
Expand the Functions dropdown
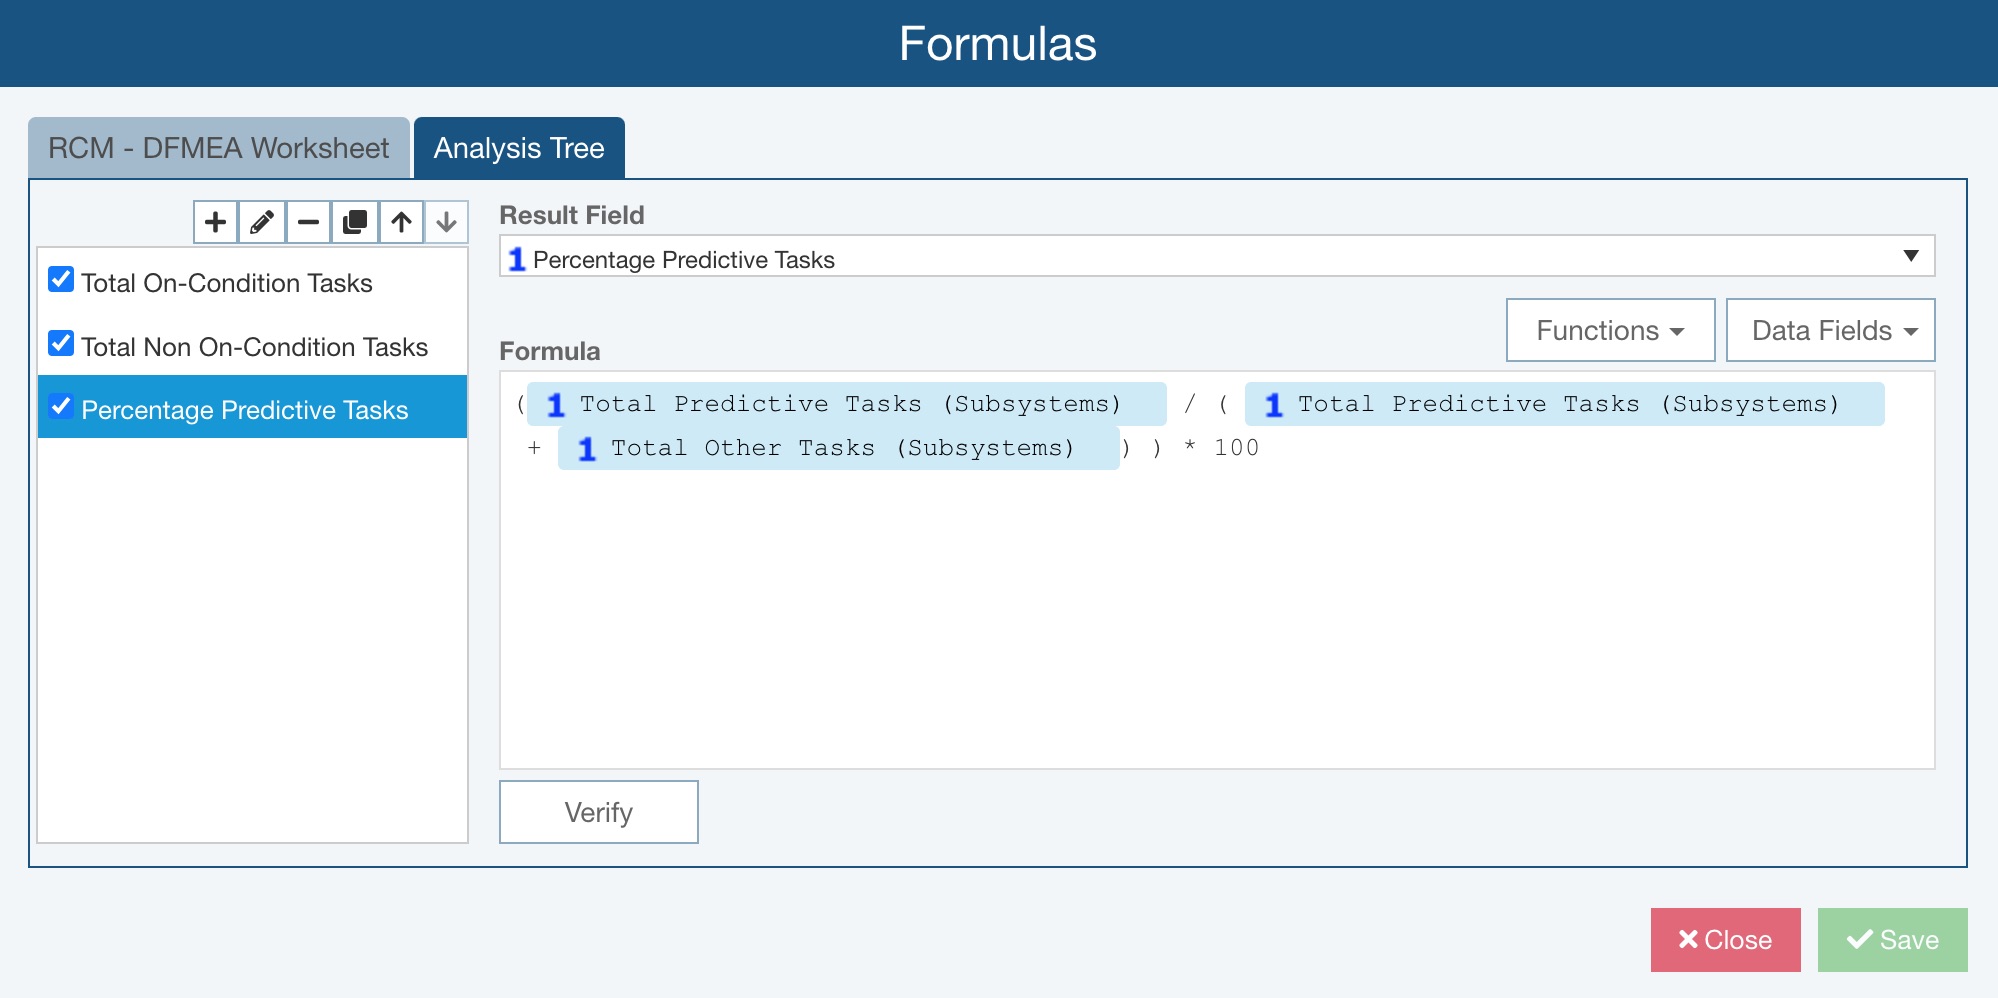[1610, 330]
